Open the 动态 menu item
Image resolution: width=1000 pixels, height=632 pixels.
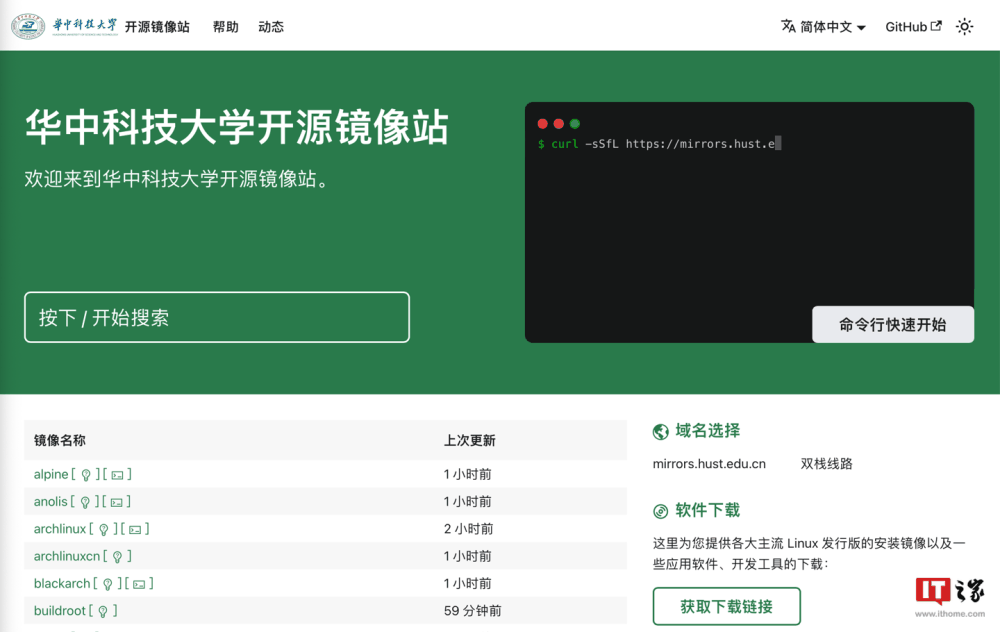pyautogui.click(x=271, y=26)
